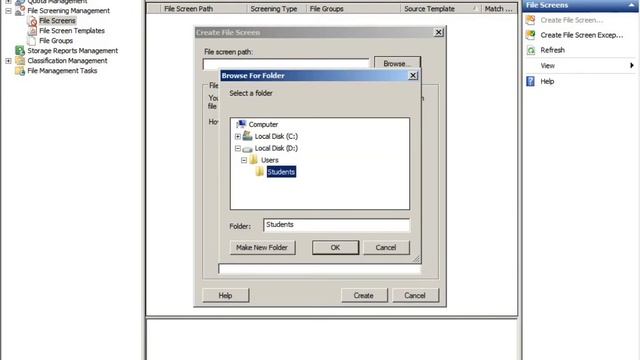
Task: Click the File Screen Templates icon
Action: click(32, 31)
